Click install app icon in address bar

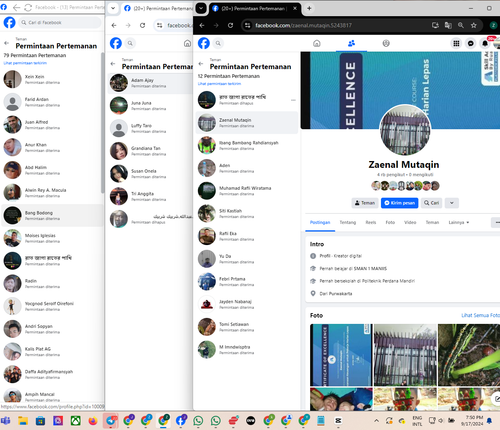click(435, 25)
